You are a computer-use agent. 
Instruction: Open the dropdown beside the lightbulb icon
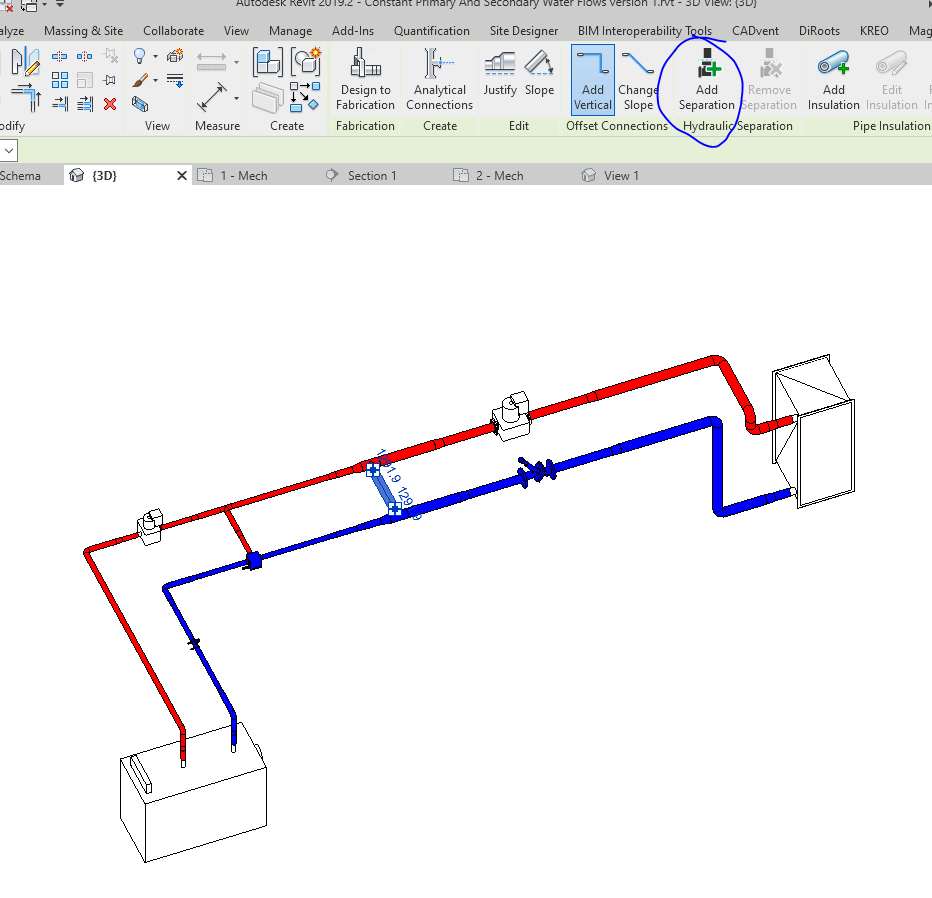155,56
